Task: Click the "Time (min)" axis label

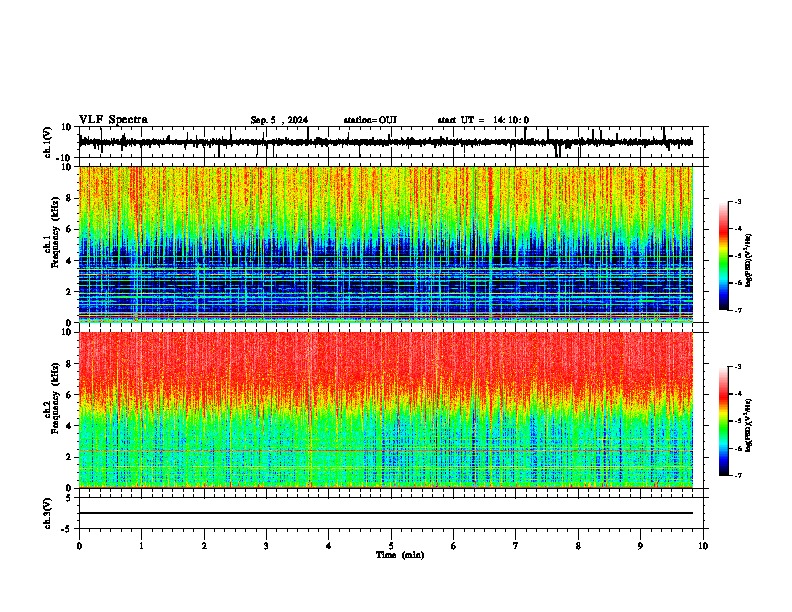Action: 400,555
